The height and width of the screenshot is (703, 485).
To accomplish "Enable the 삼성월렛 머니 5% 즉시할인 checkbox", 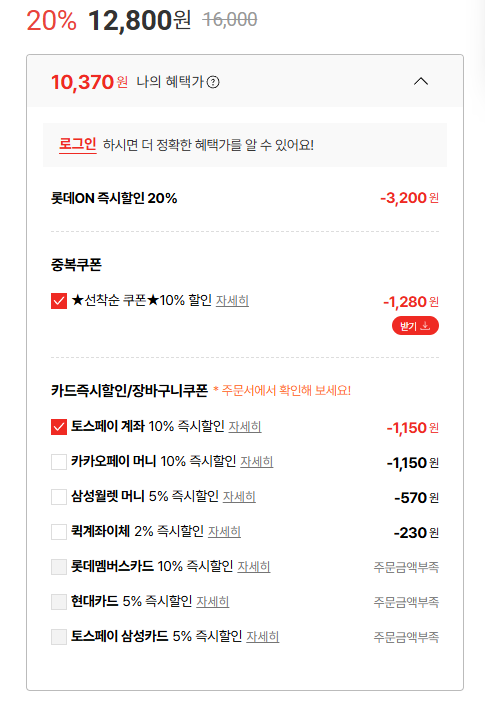I will 59,497.
